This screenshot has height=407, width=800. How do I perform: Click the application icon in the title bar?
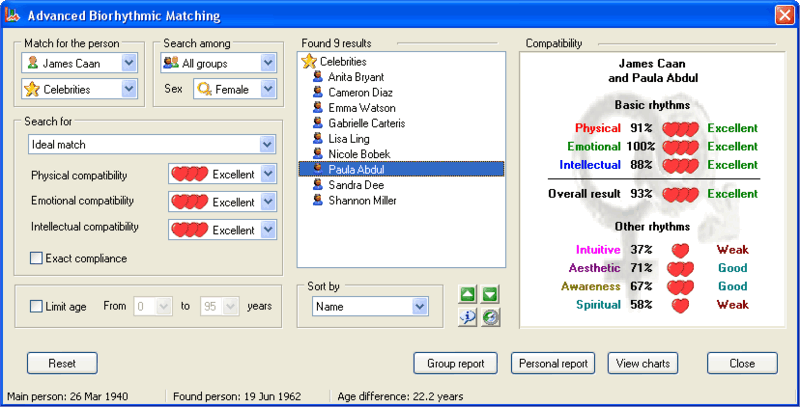click(x=12, y=15)
